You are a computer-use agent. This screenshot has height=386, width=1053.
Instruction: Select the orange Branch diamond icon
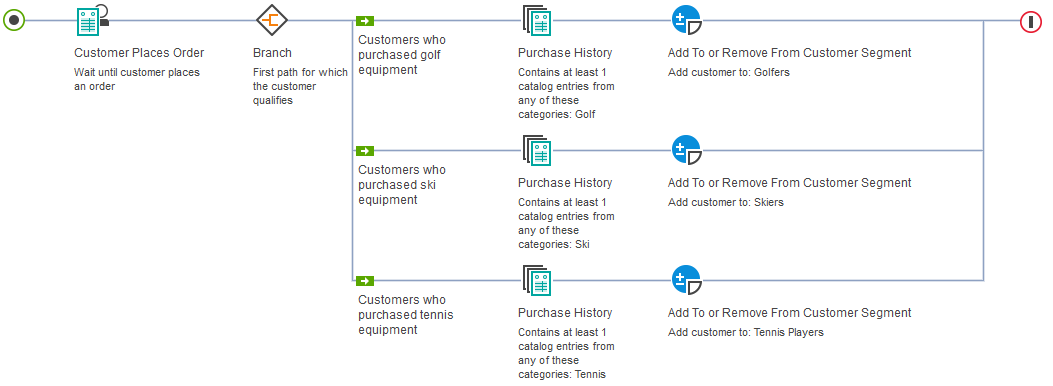(272, 20)
